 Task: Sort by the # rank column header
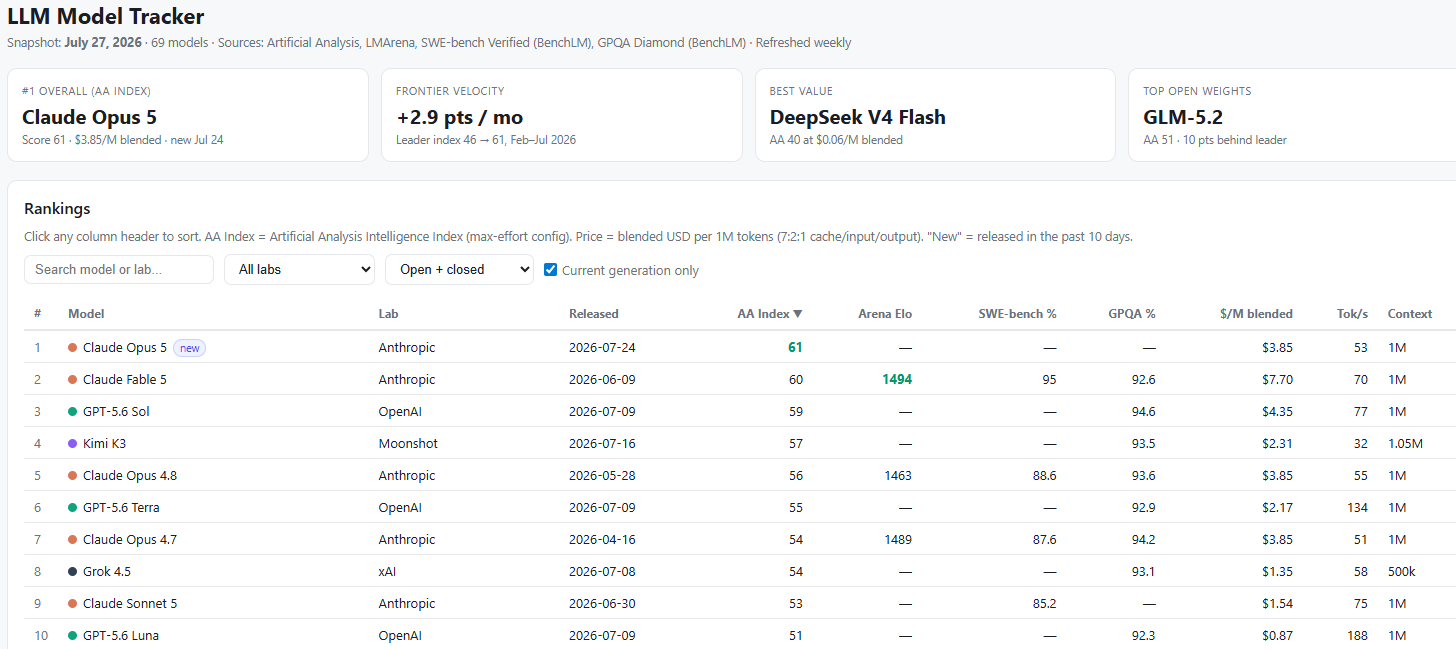38,313
